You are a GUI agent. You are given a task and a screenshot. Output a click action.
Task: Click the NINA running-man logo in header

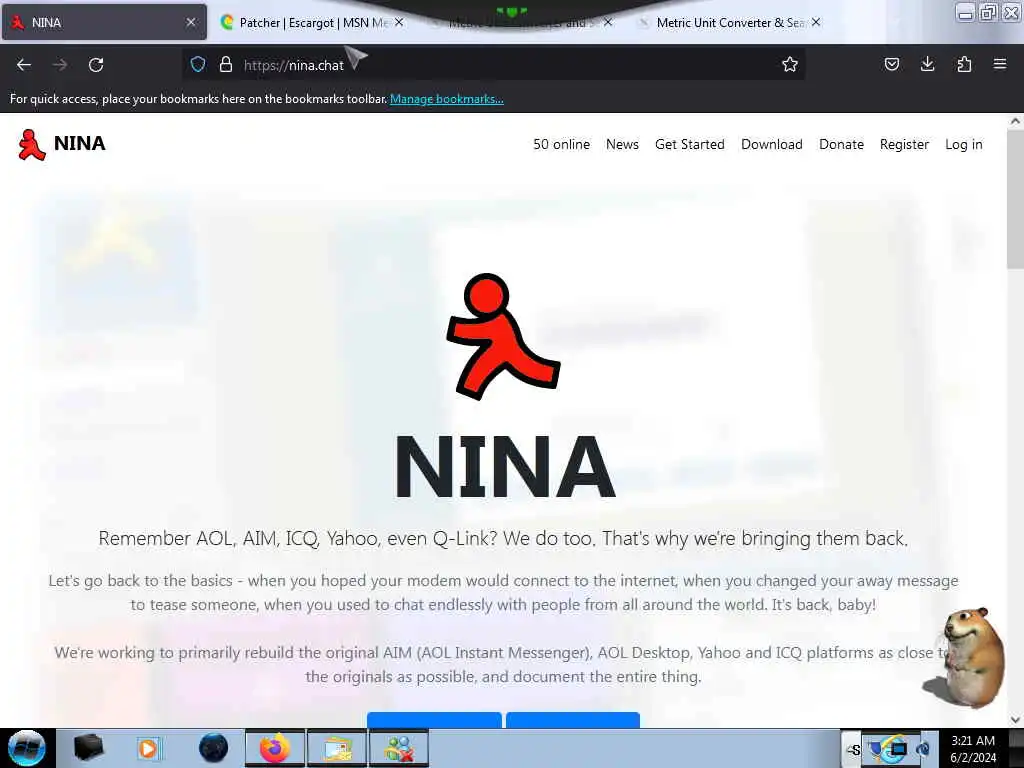(x=31, y=144)
